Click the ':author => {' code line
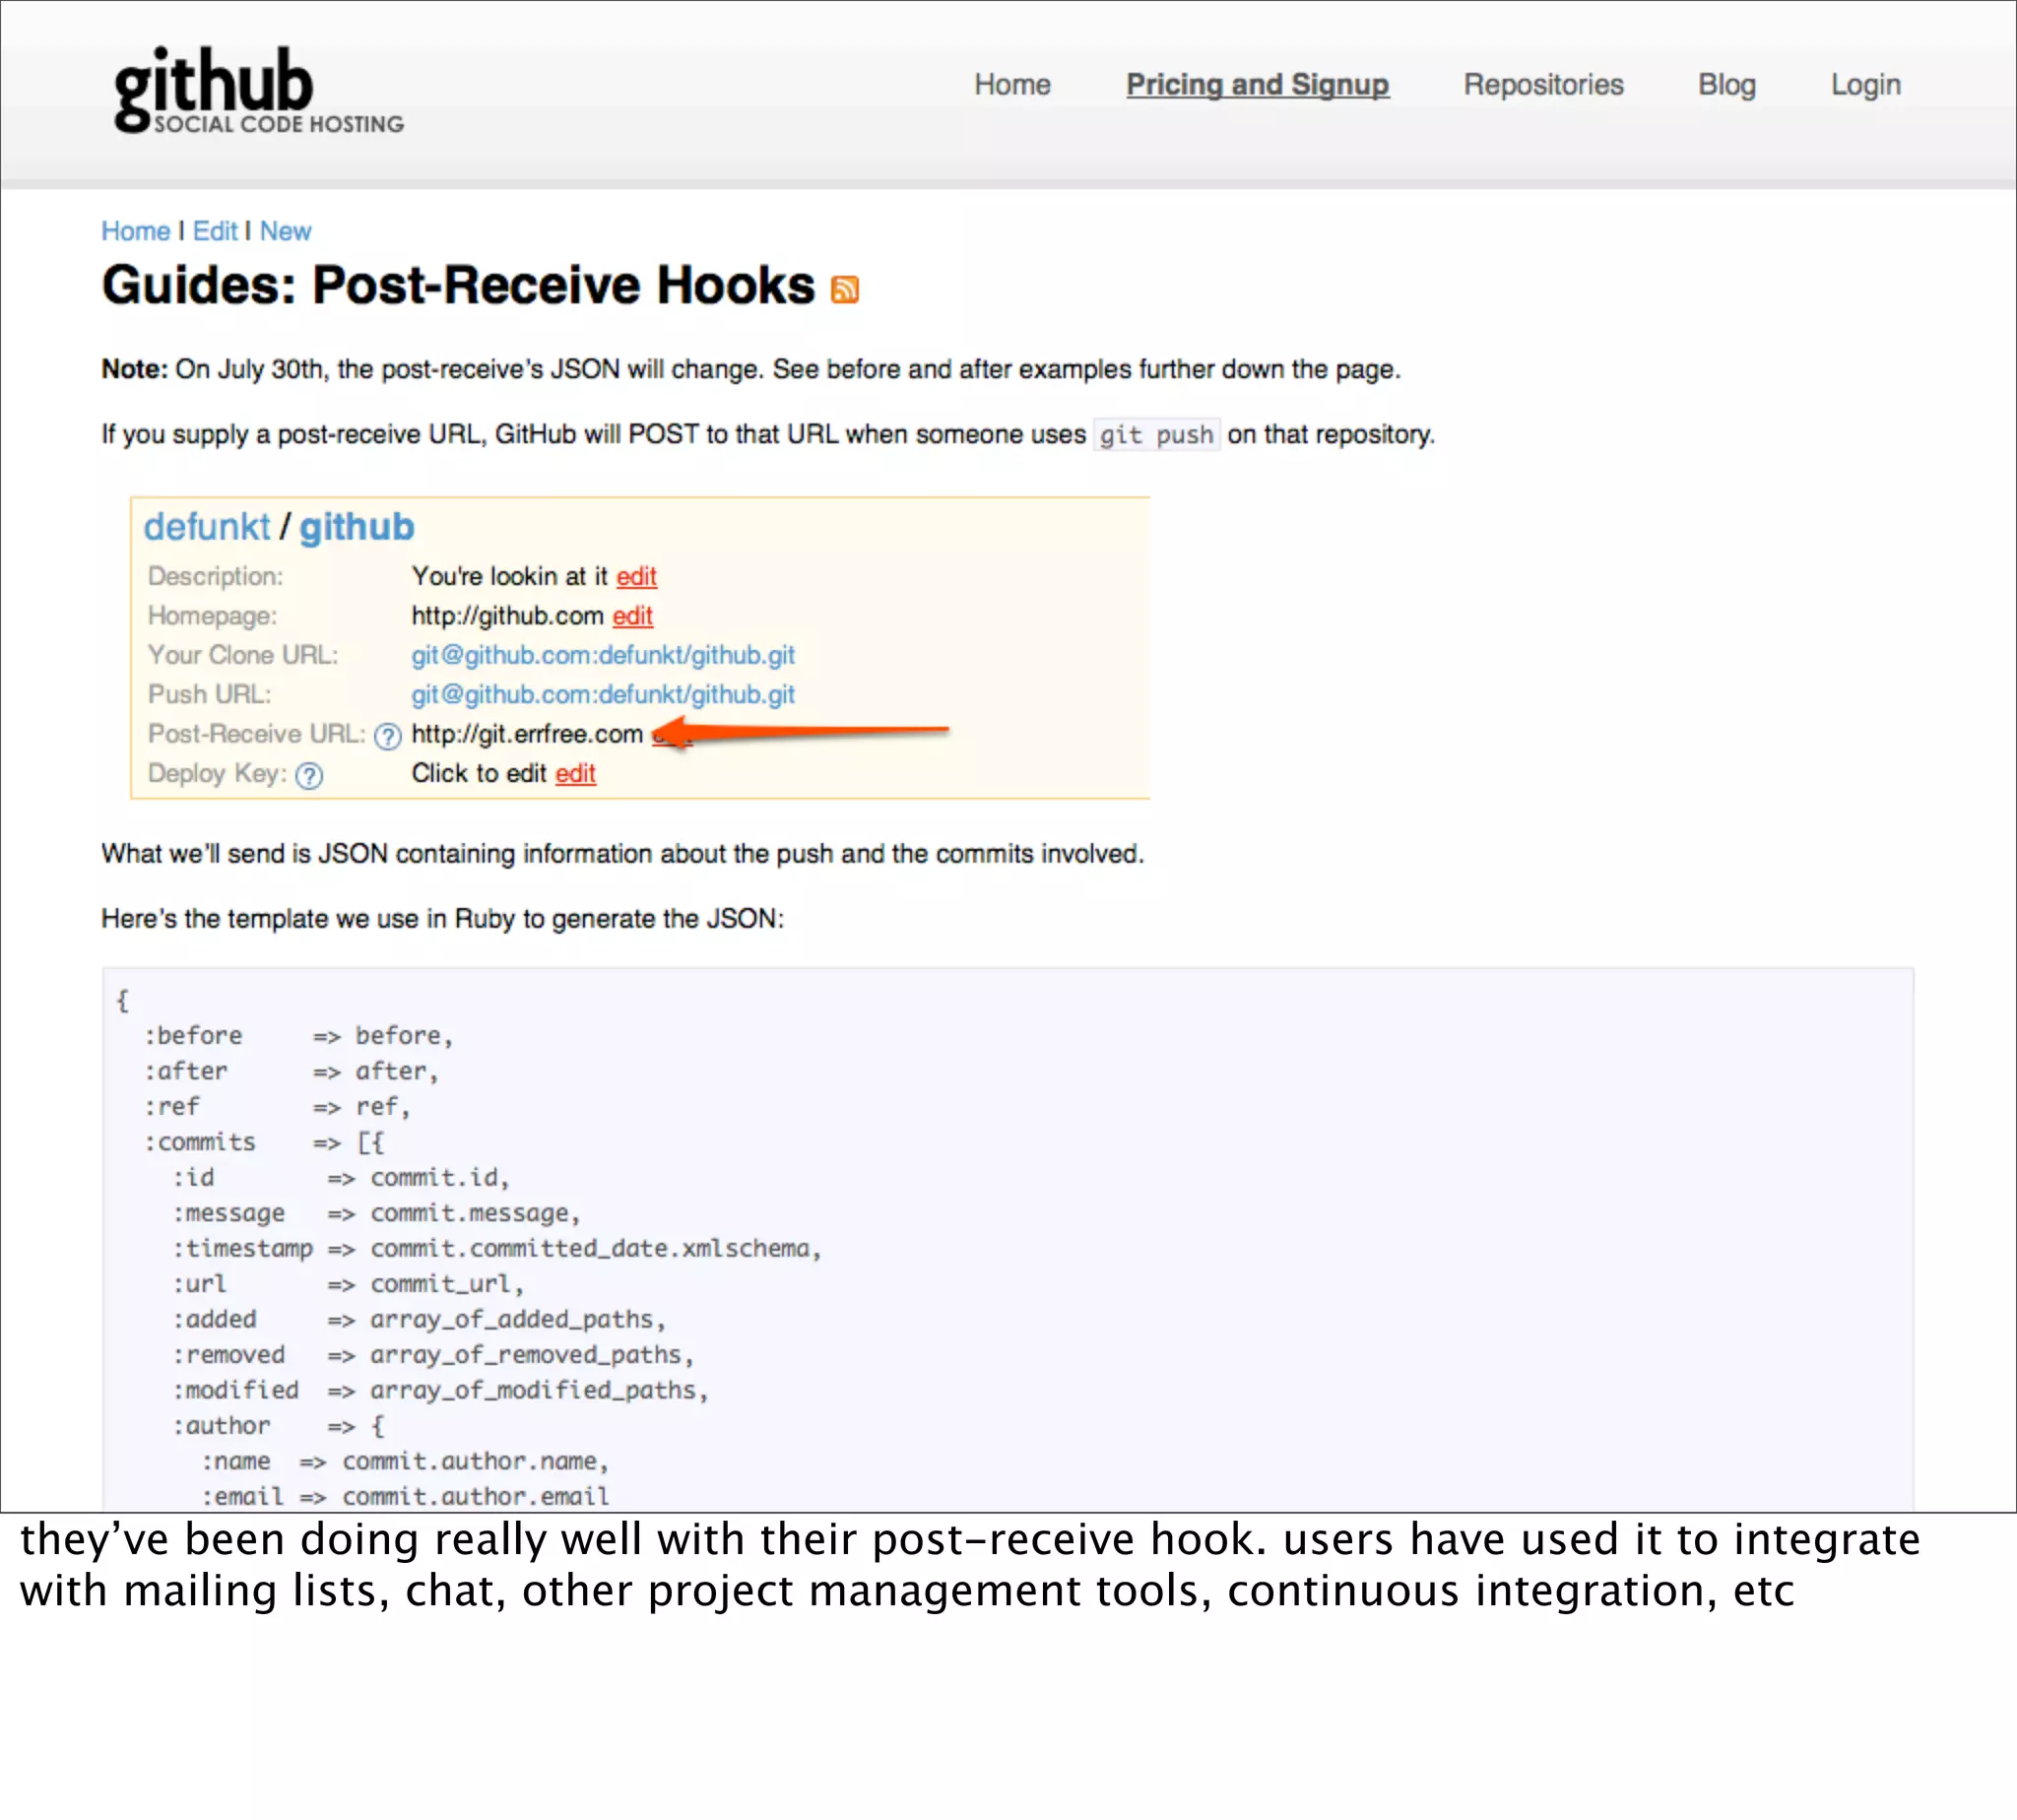 pyautogui.click(x=278, y=1426)
